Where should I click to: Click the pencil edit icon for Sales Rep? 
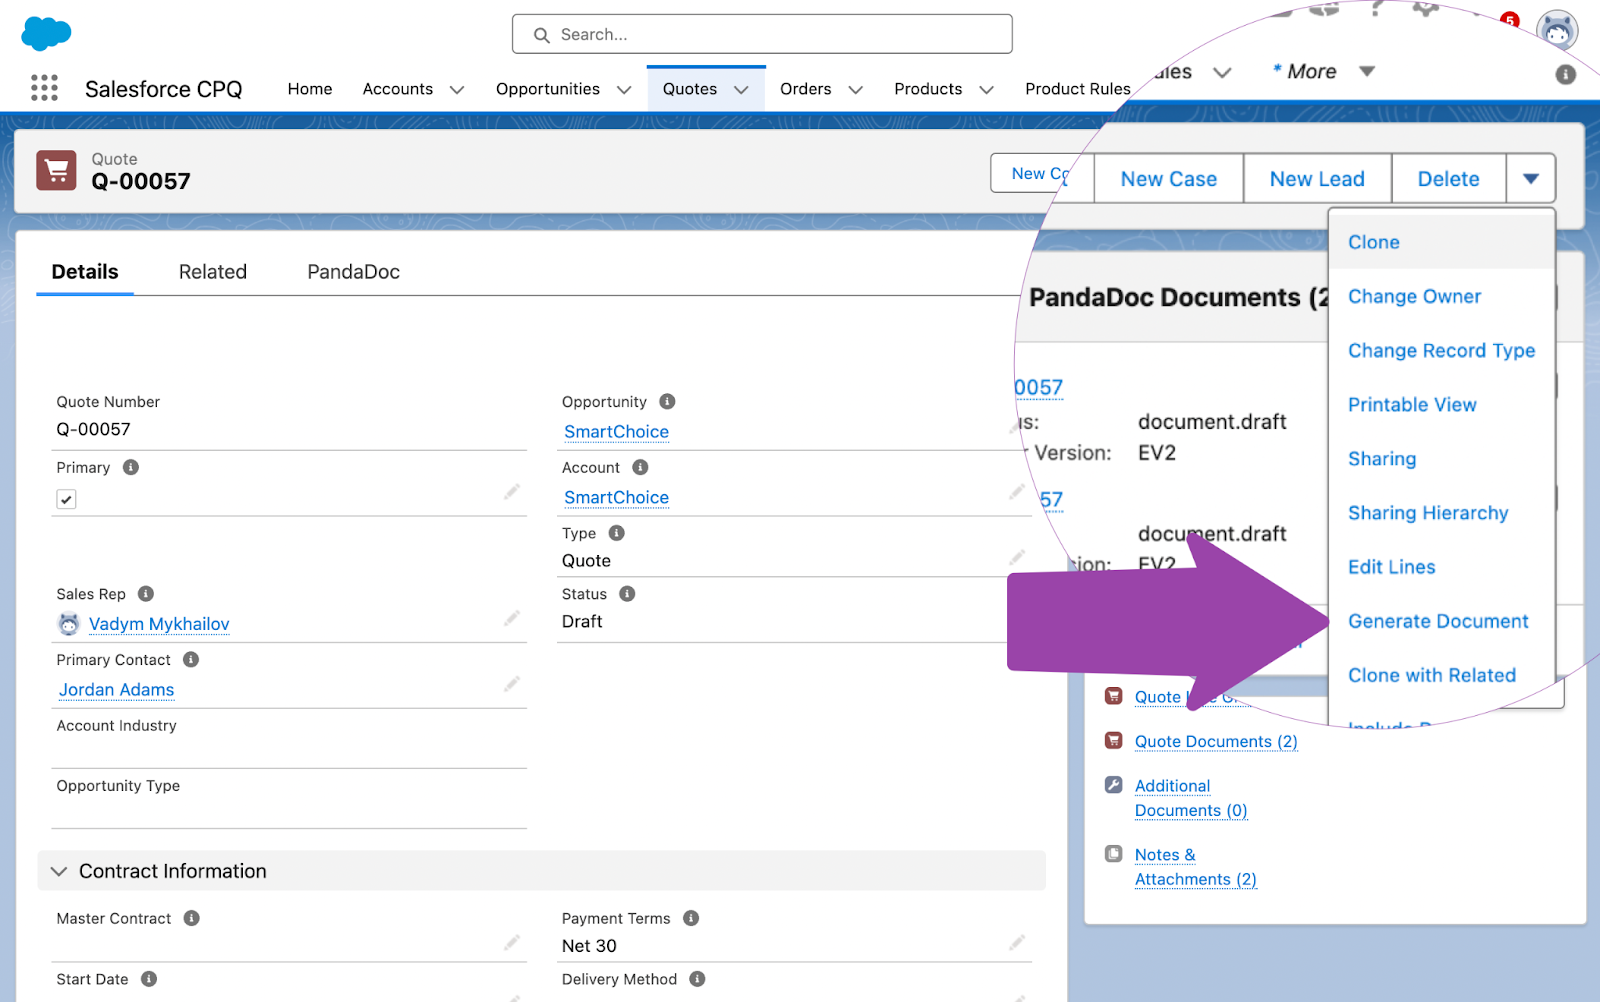pos(512,618)
